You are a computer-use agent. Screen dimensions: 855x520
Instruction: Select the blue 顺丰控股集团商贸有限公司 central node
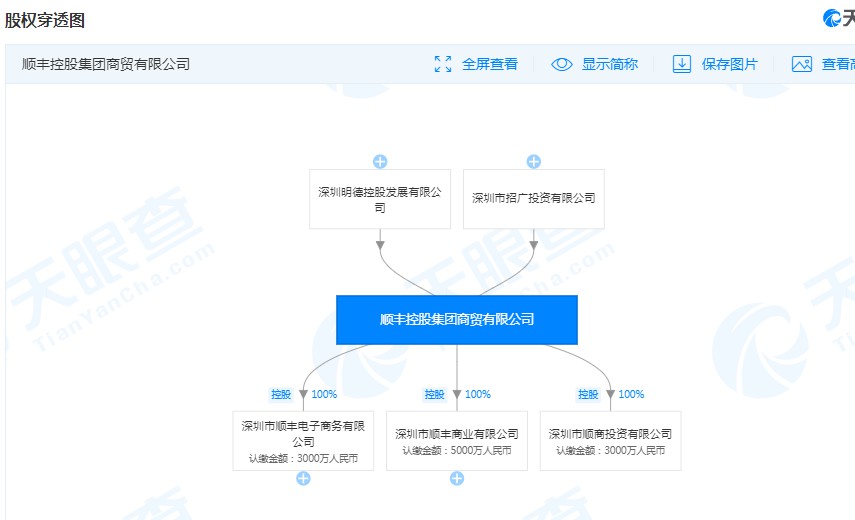click(x=457, y=320)
